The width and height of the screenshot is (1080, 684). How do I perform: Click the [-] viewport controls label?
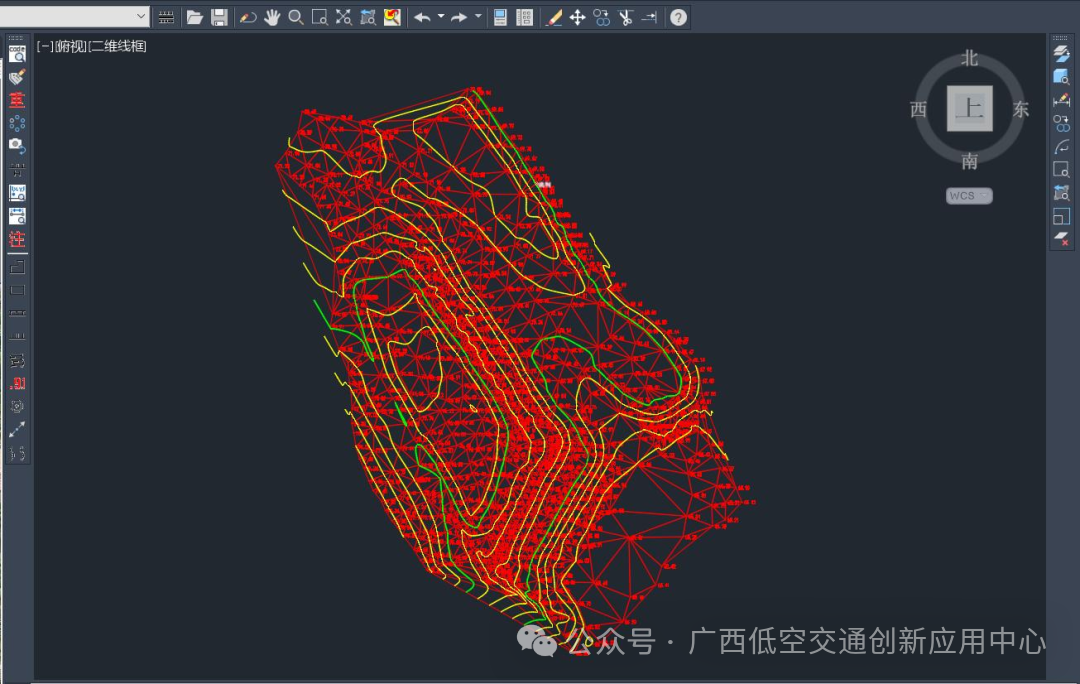click(x=44, y=46)
